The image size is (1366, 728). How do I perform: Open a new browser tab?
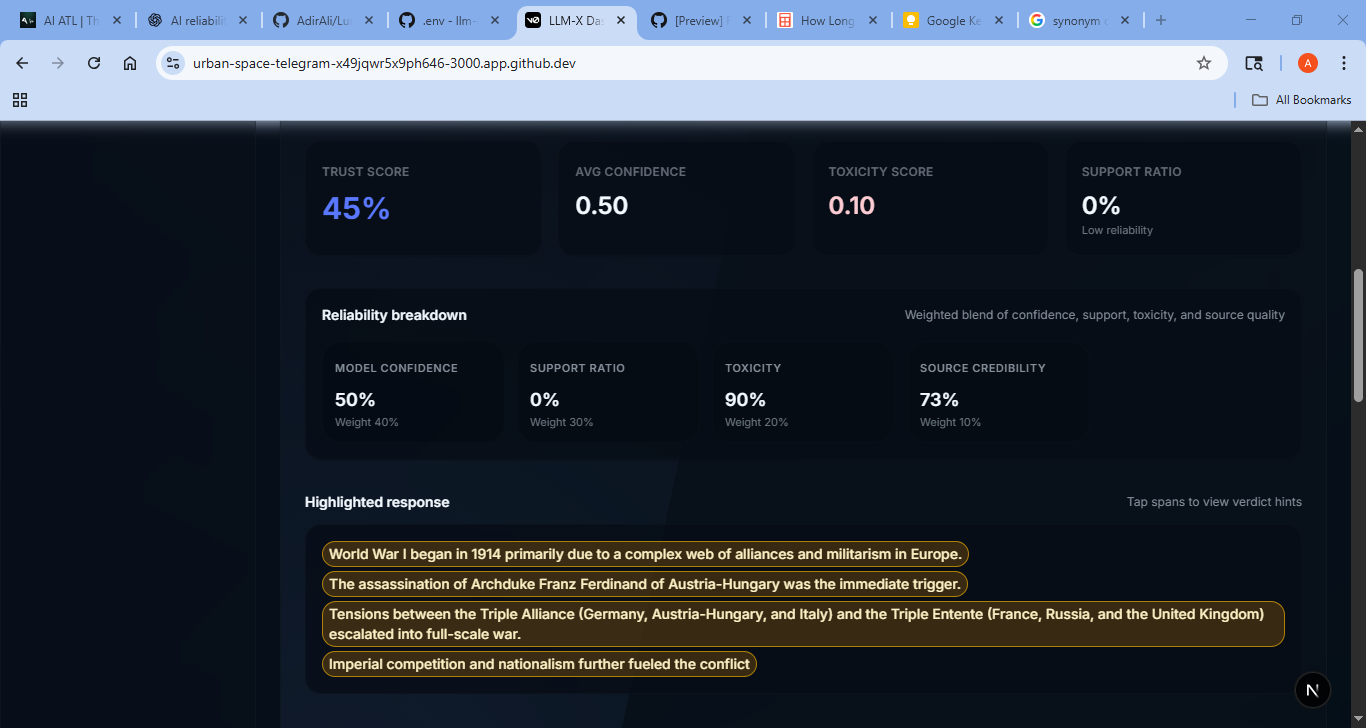click(x=1160, y=20)
